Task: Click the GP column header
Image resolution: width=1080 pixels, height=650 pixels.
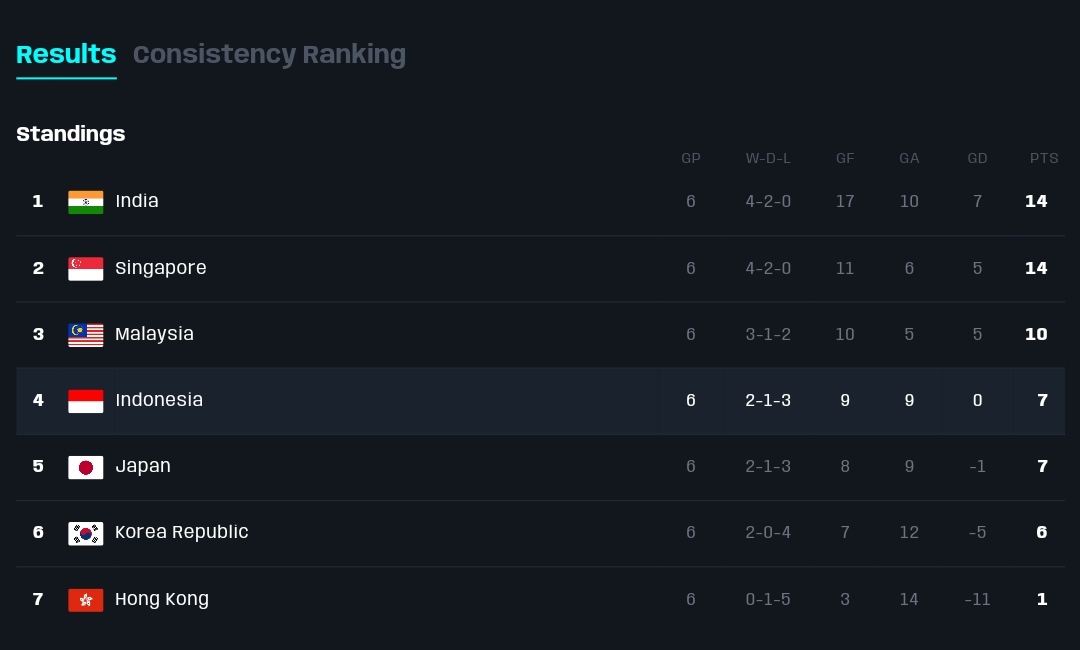Action: coord(691,158)
